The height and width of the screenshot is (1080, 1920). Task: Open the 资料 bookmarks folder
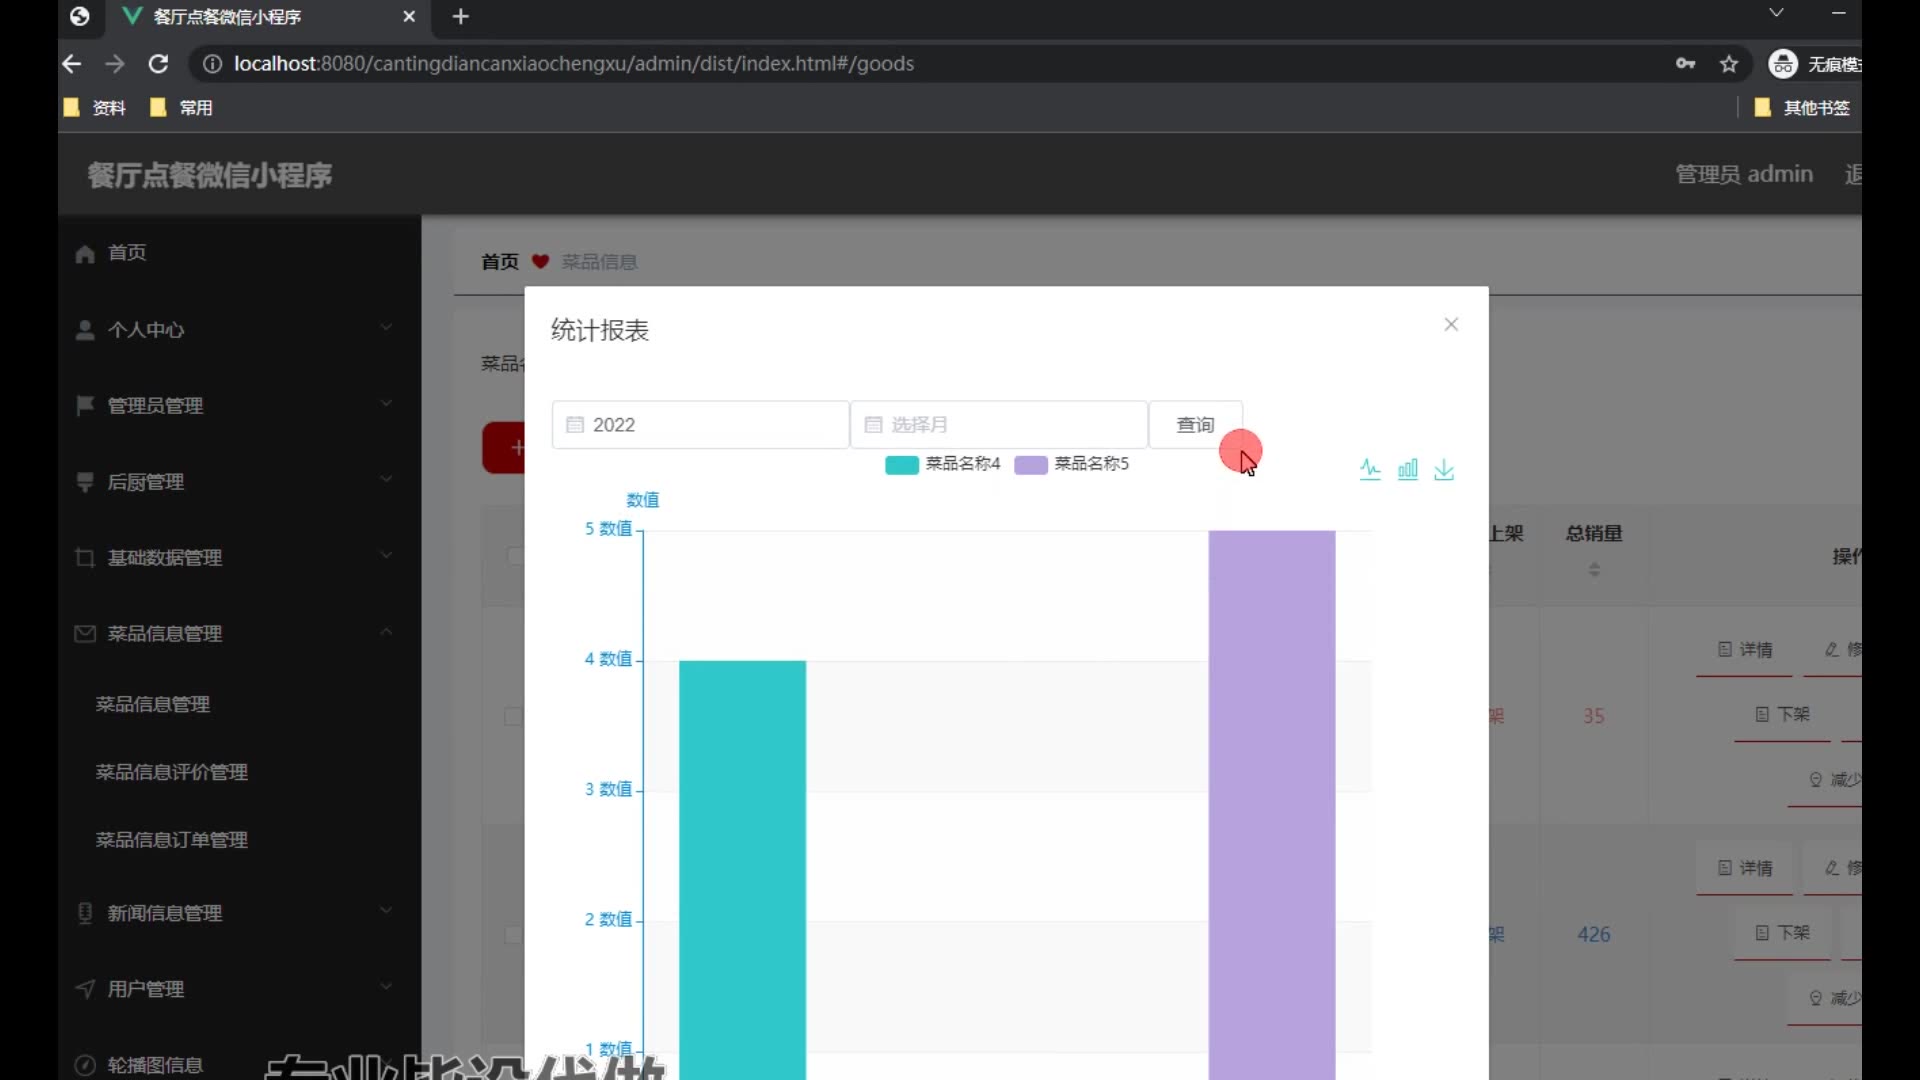(95, 108)
